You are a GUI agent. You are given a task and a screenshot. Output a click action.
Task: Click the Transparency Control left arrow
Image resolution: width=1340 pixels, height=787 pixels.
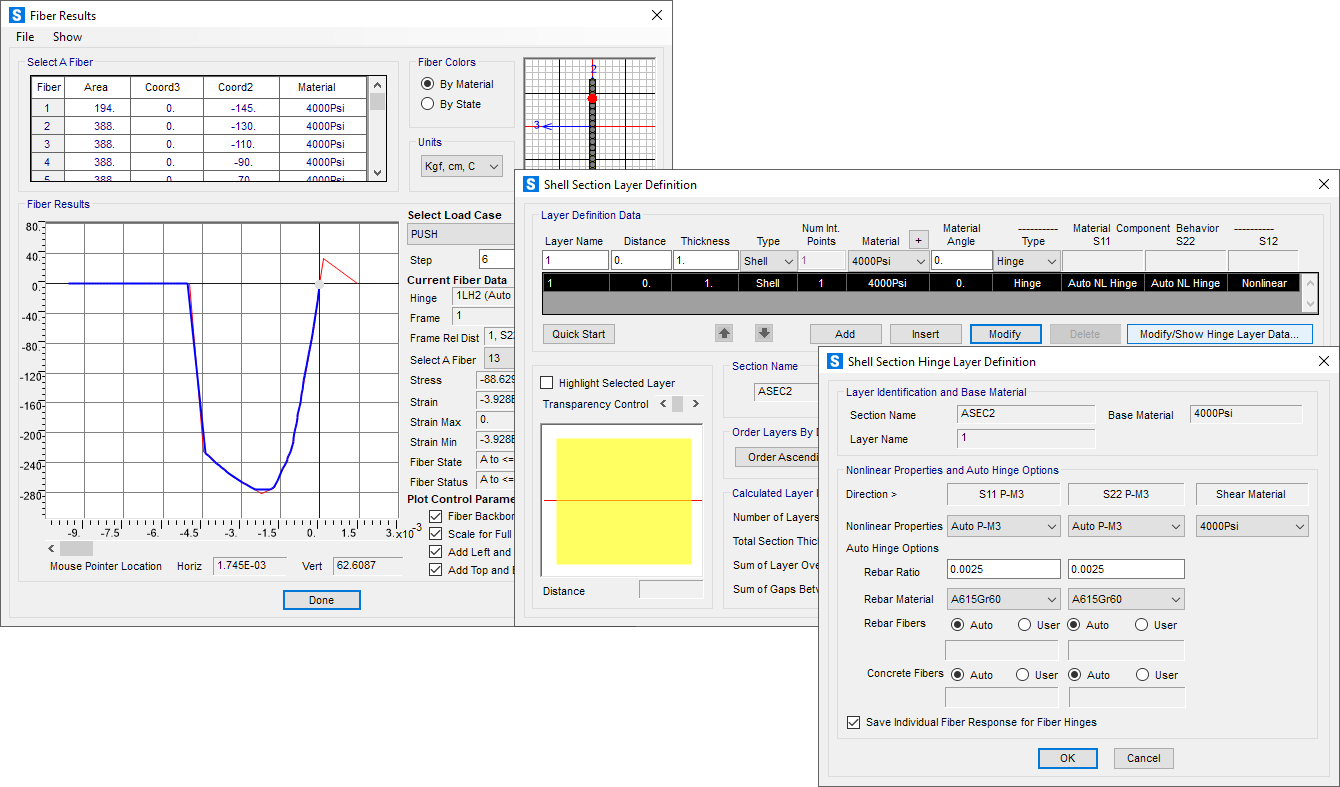[x=662, y=404]
